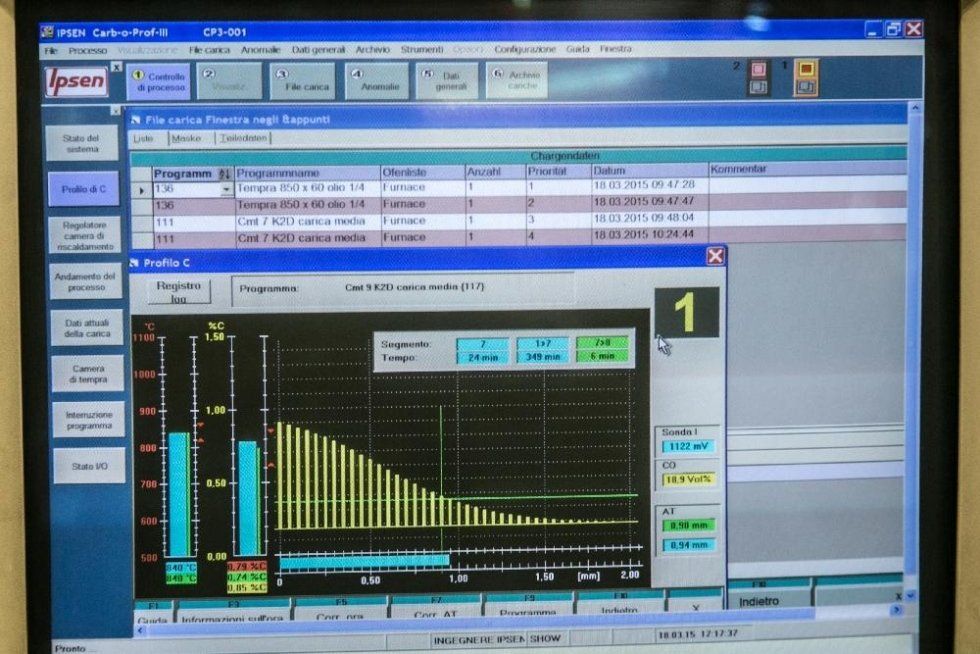The width and height of the screenshot is (980, 654).
Task: Open Archivio cariche toolbar button number 6
Action: coord(517,80)
